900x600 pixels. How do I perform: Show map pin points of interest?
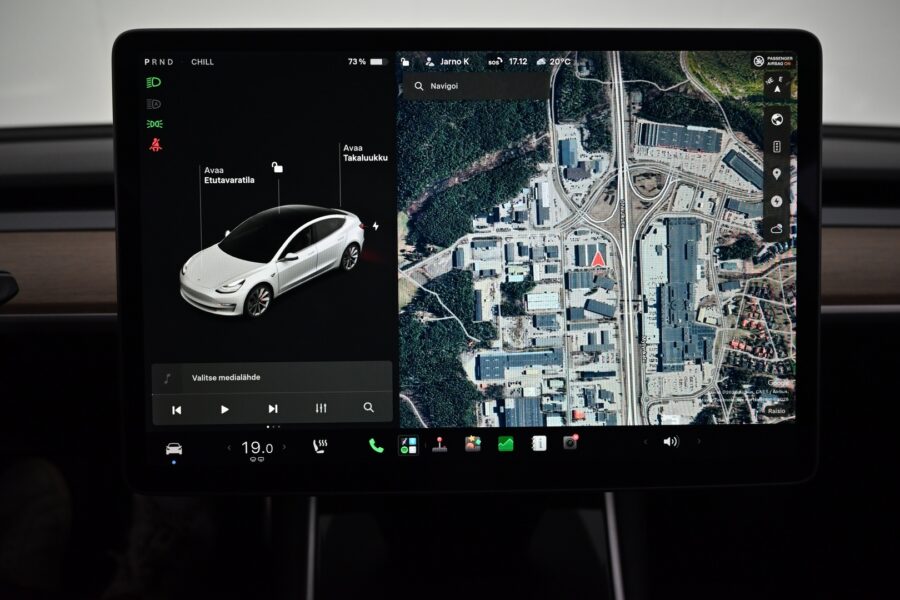tap(777, 174)
